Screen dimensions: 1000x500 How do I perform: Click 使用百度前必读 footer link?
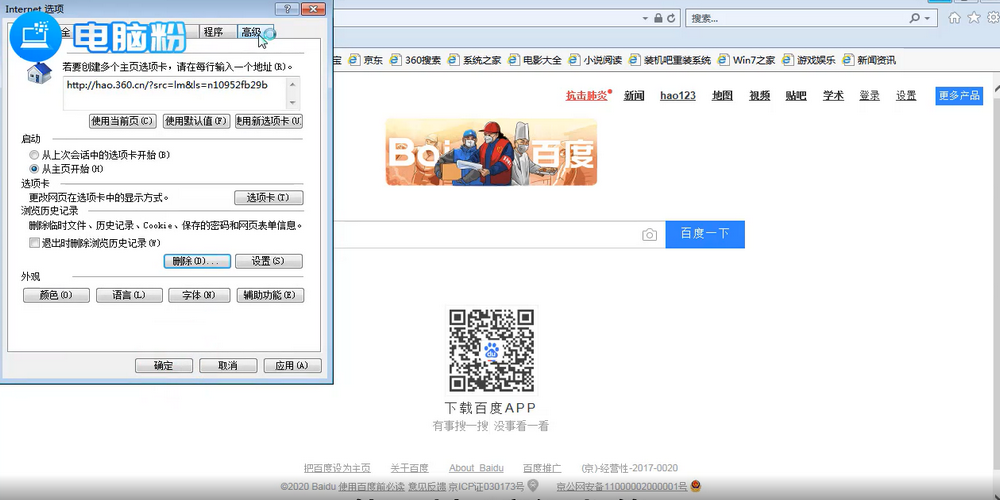[x=372, y=487]
